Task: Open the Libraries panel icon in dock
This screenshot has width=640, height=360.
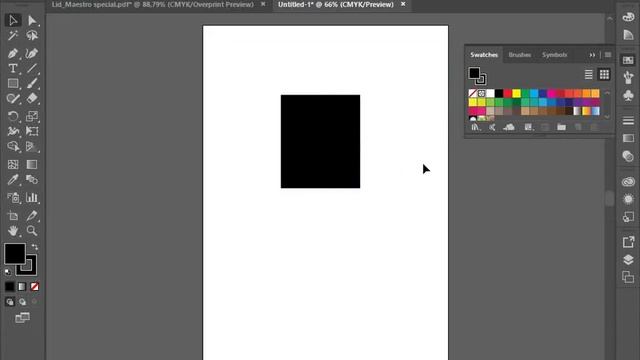Action: [x=628, y=182]
